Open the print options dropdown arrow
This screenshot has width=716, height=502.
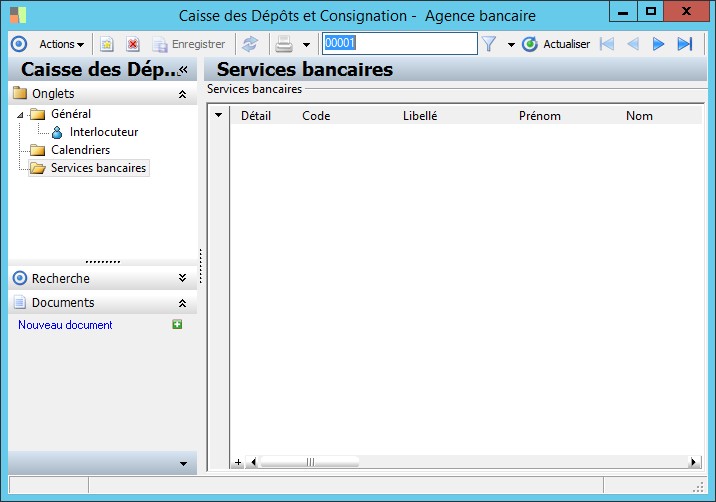[x=306, y=45]
